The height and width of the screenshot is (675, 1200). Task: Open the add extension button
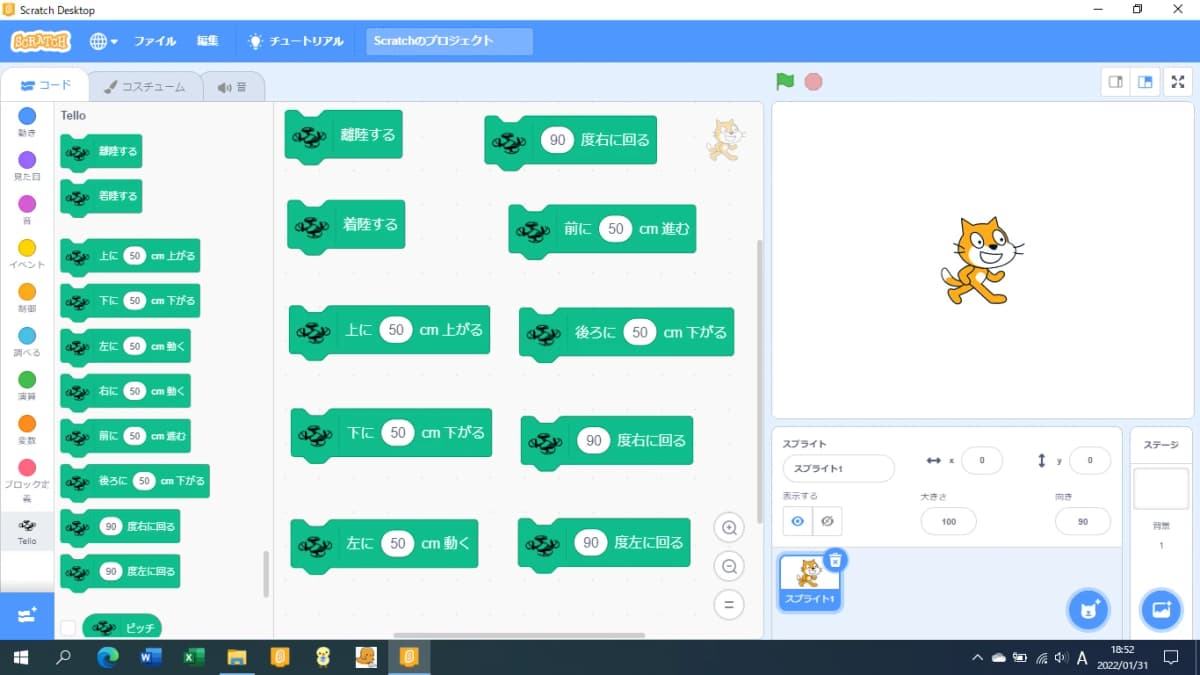(x=27, y=616)
